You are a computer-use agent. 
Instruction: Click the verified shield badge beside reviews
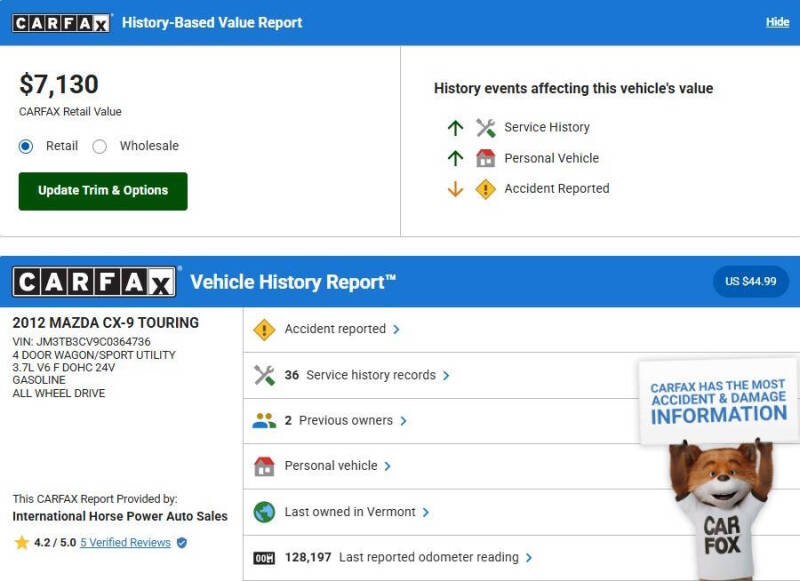(182, 543)
